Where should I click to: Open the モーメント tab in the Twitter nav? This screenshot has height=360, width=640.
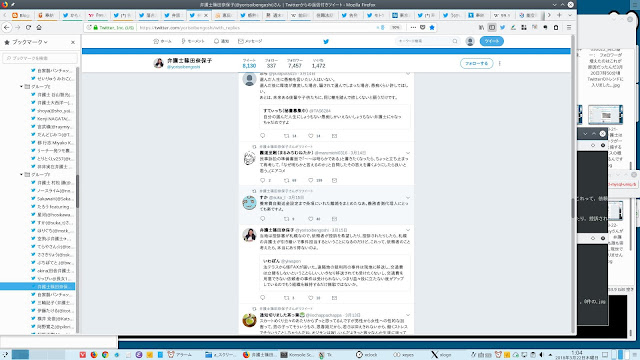click(x=193, y=41)
